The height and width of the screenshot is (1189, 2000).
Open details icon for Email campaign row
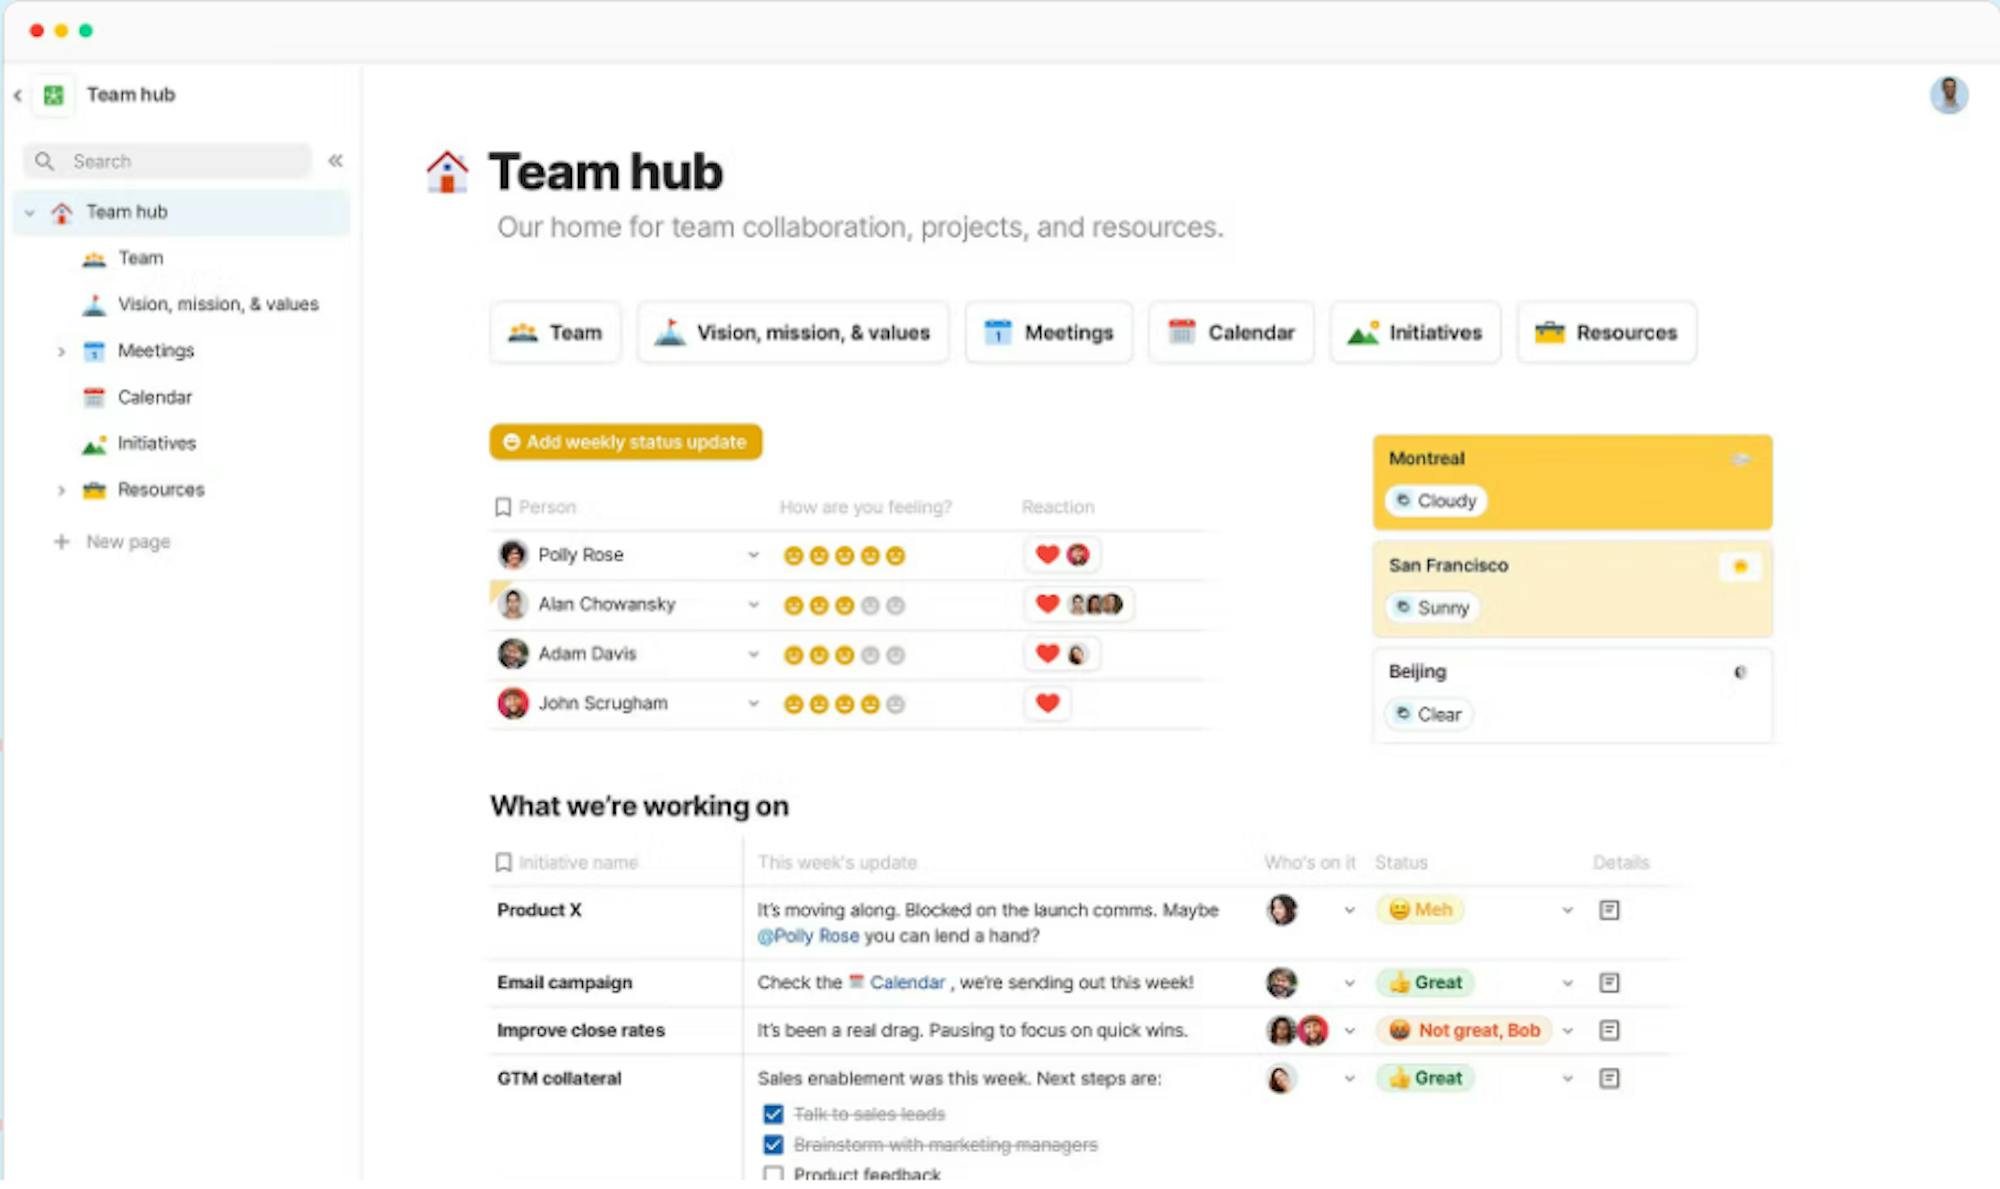(x=1609, y=983)
